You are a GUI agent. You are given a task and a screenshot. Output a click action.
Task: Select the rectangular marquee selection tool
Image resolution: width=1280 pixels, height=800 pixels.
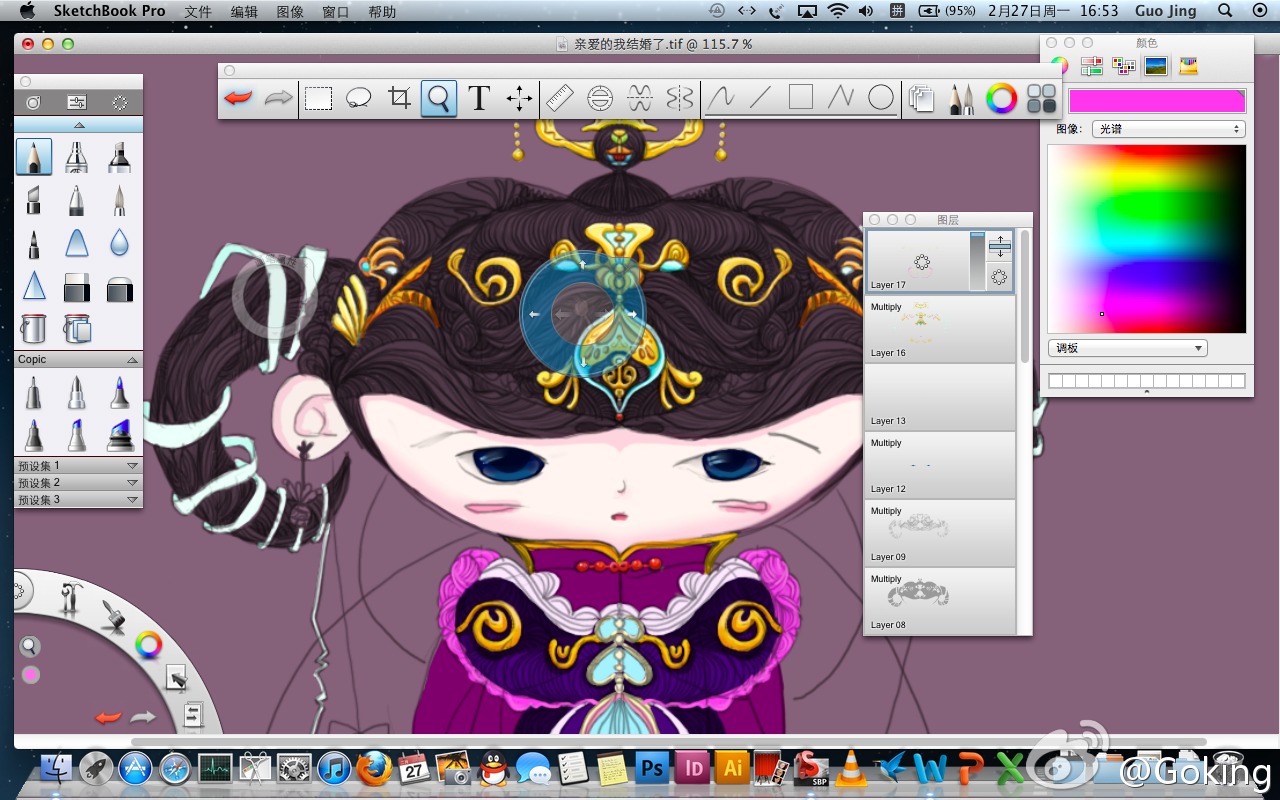(319, 98)
